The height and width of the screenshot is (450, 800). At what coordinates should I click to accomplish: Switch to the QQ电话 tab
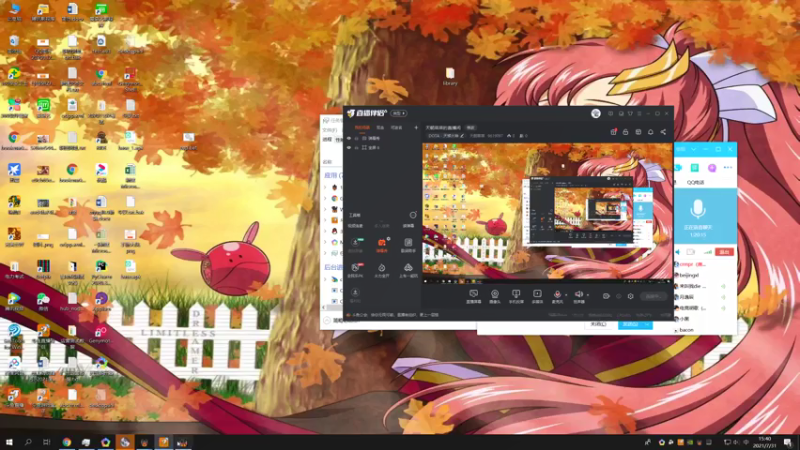point(695,182)
